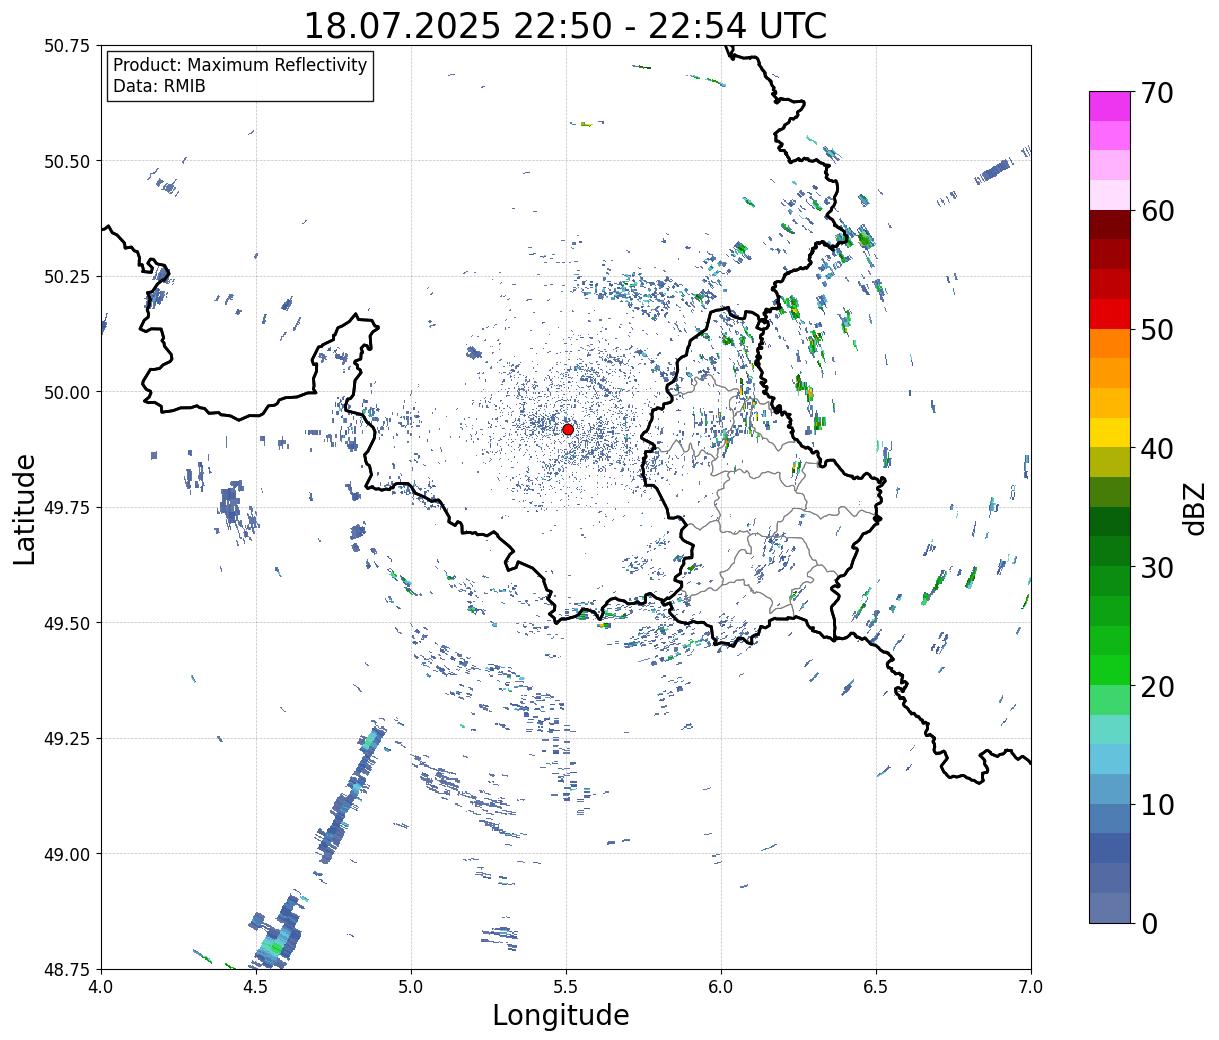Click the longitude tick label 5.5
The image size is (1219, 1040).
(x=566, y=987)
